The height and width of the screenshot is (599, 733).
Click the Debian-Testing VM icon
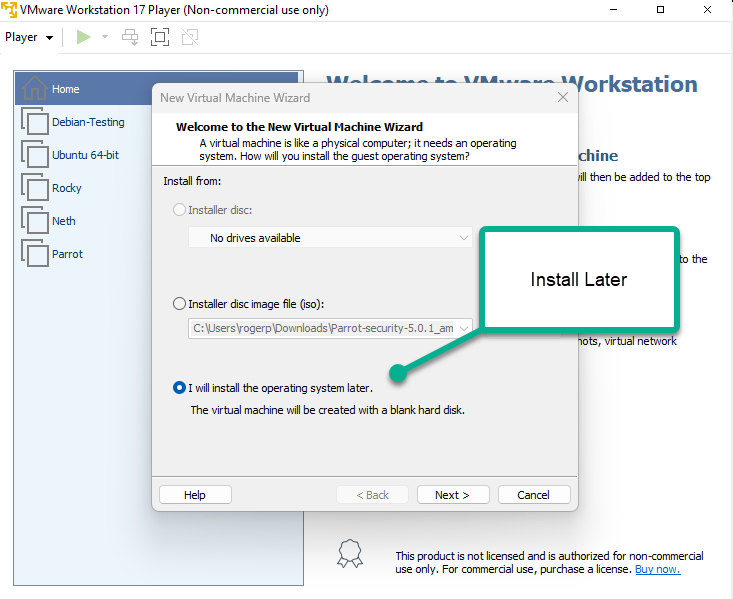click(35, 122)
